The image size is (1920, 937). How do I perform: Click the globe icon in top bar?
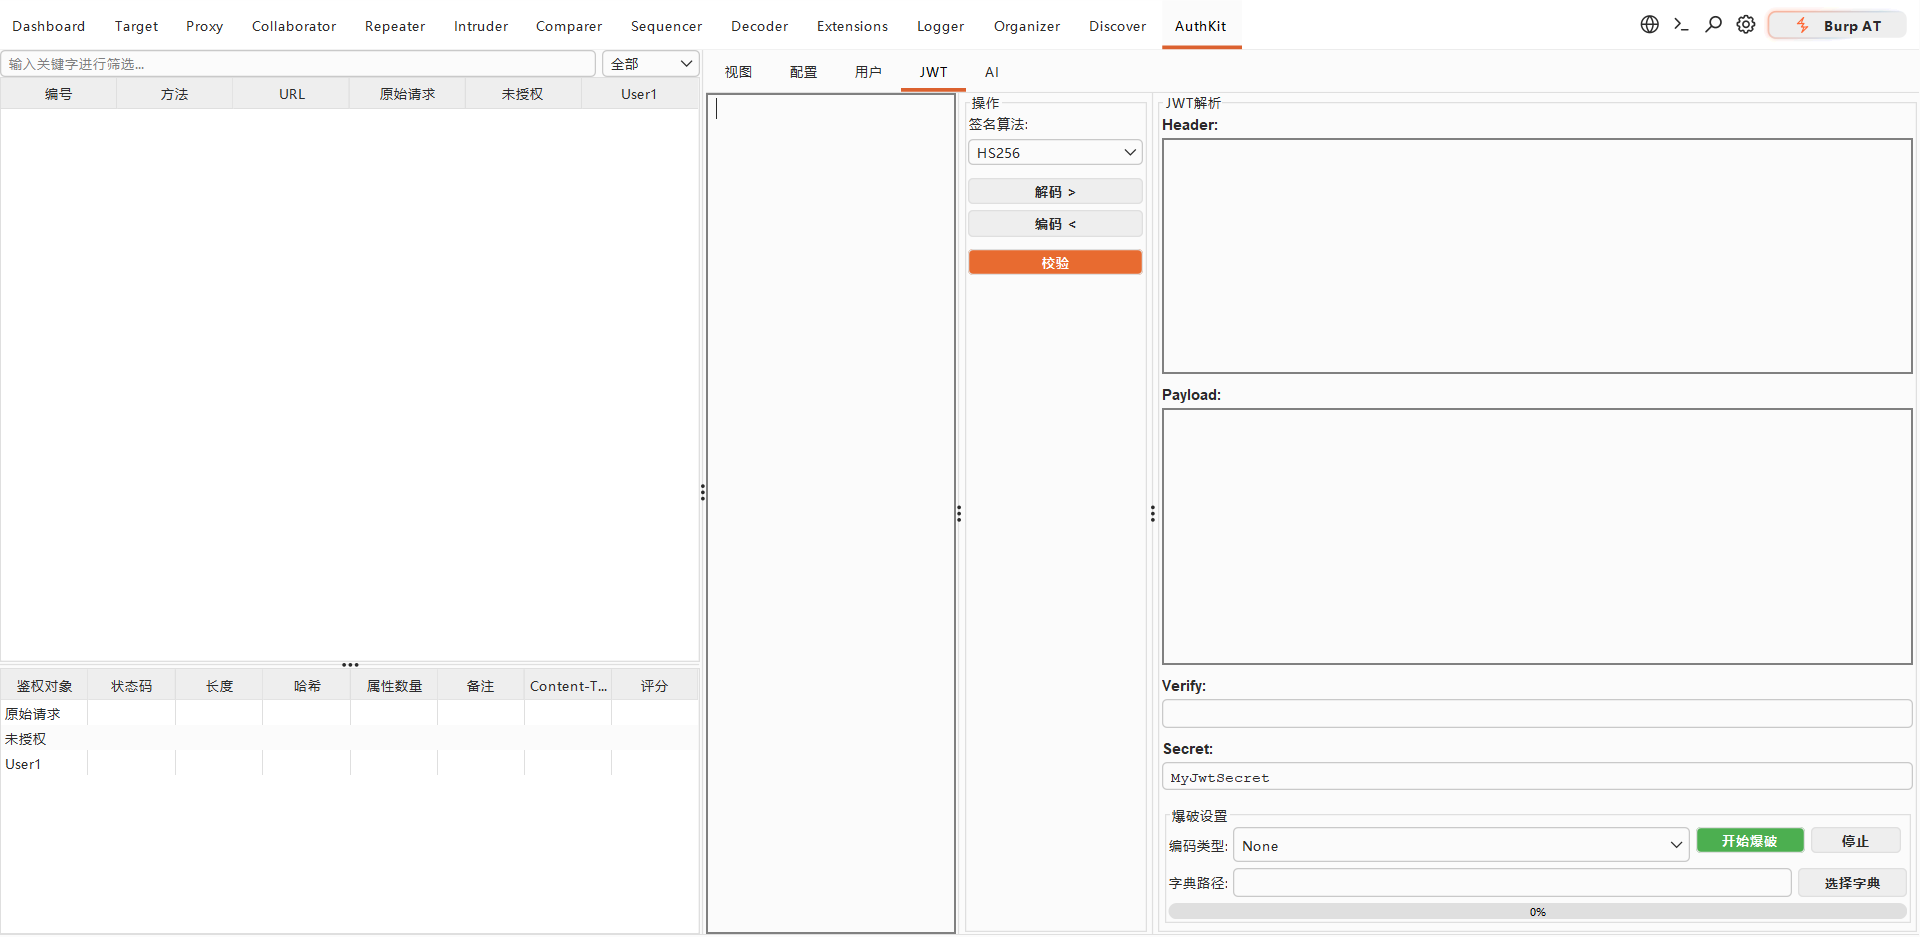(x=1649, y=25)
